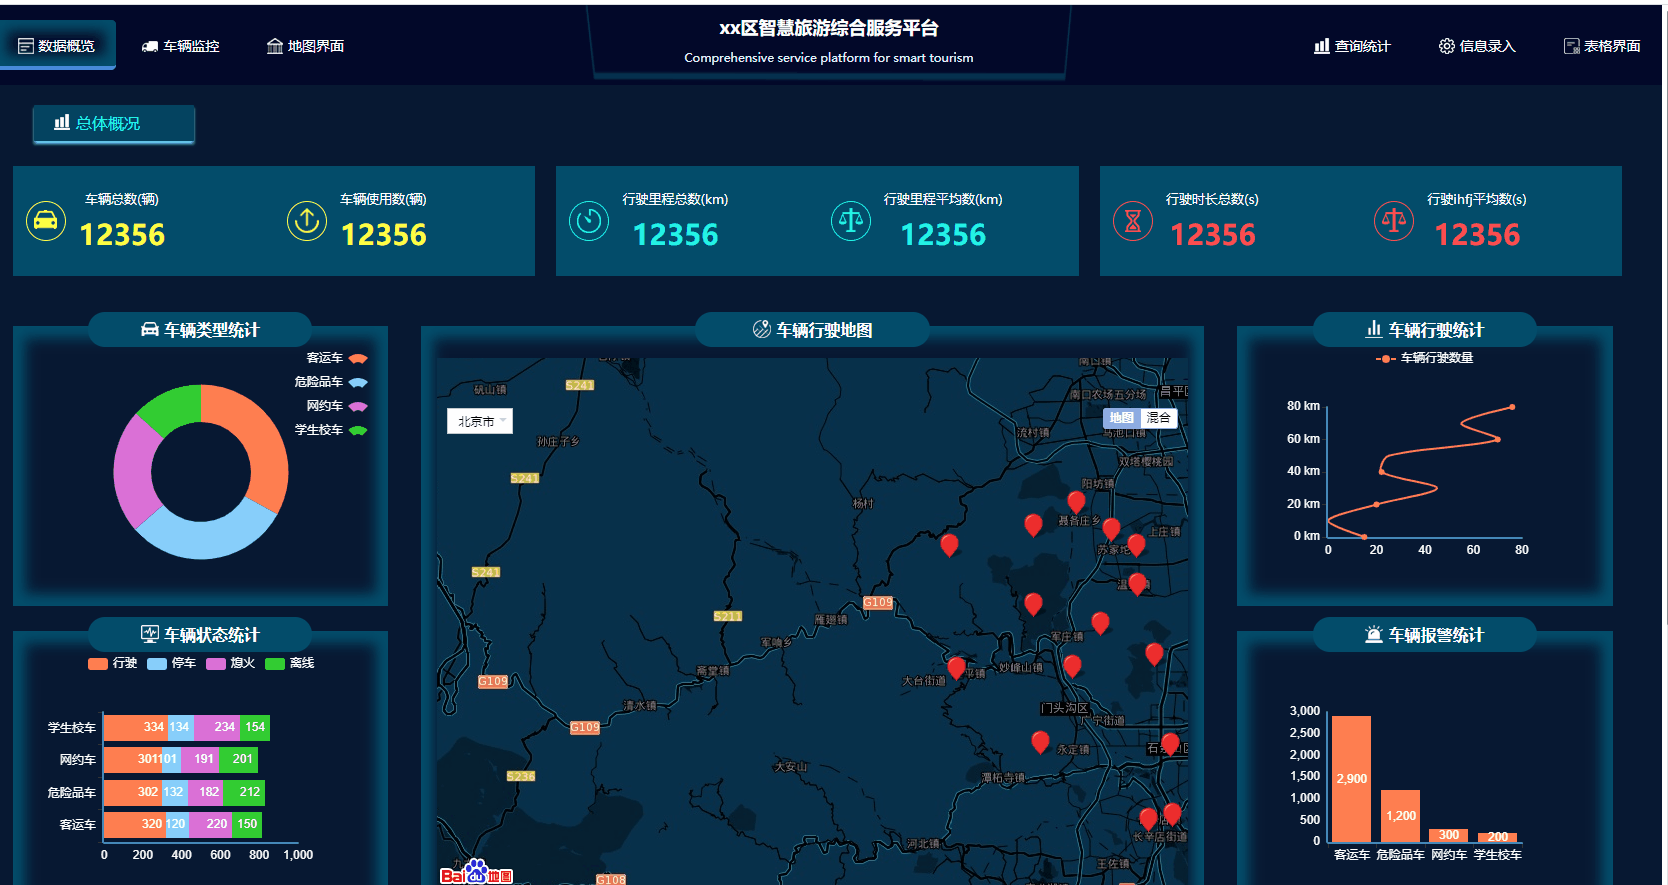Switch map to 地图 view
1668x885 pixels.
(x=1122, y=418)
